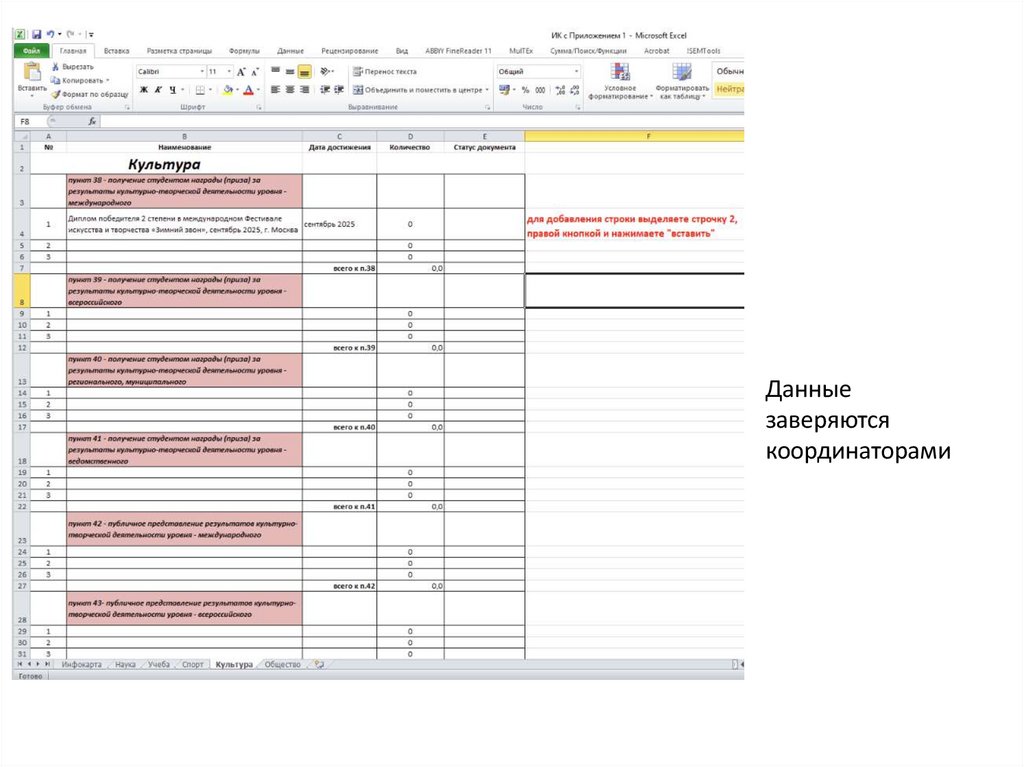
Task: Align text left
Action: click(x=276, y=90)
